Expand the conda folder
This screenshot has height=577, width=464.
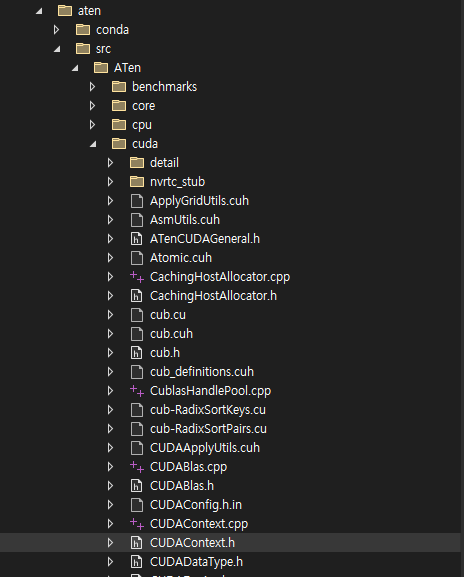56,30
